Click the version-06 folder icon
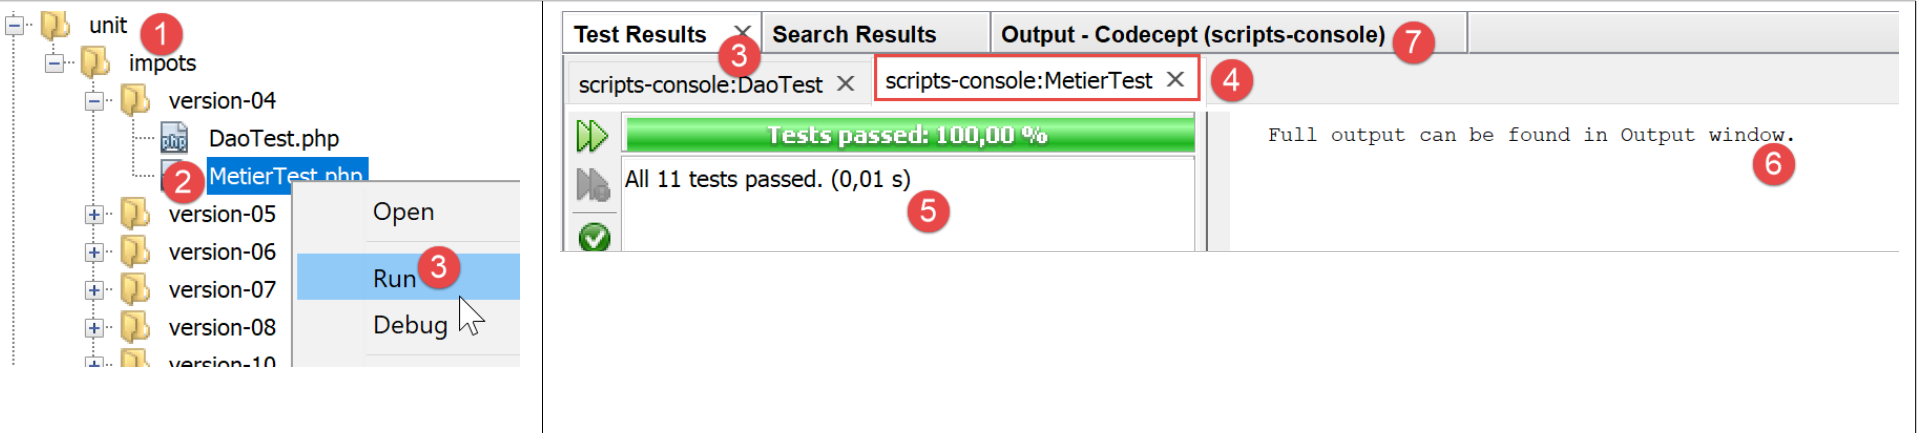 135,252
